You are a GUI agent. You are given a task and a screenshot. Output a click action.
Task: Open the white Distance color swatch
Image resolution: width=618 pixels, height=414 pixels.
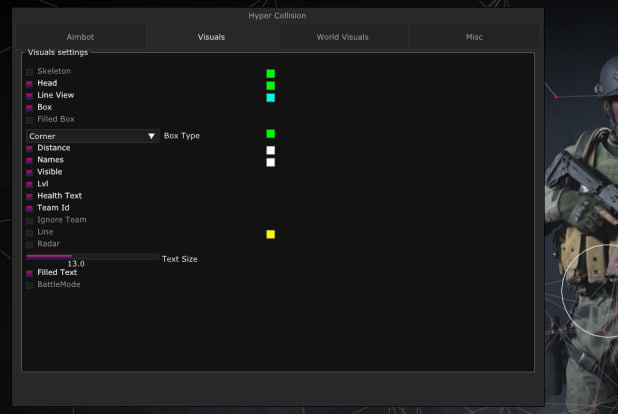(270, 150)
